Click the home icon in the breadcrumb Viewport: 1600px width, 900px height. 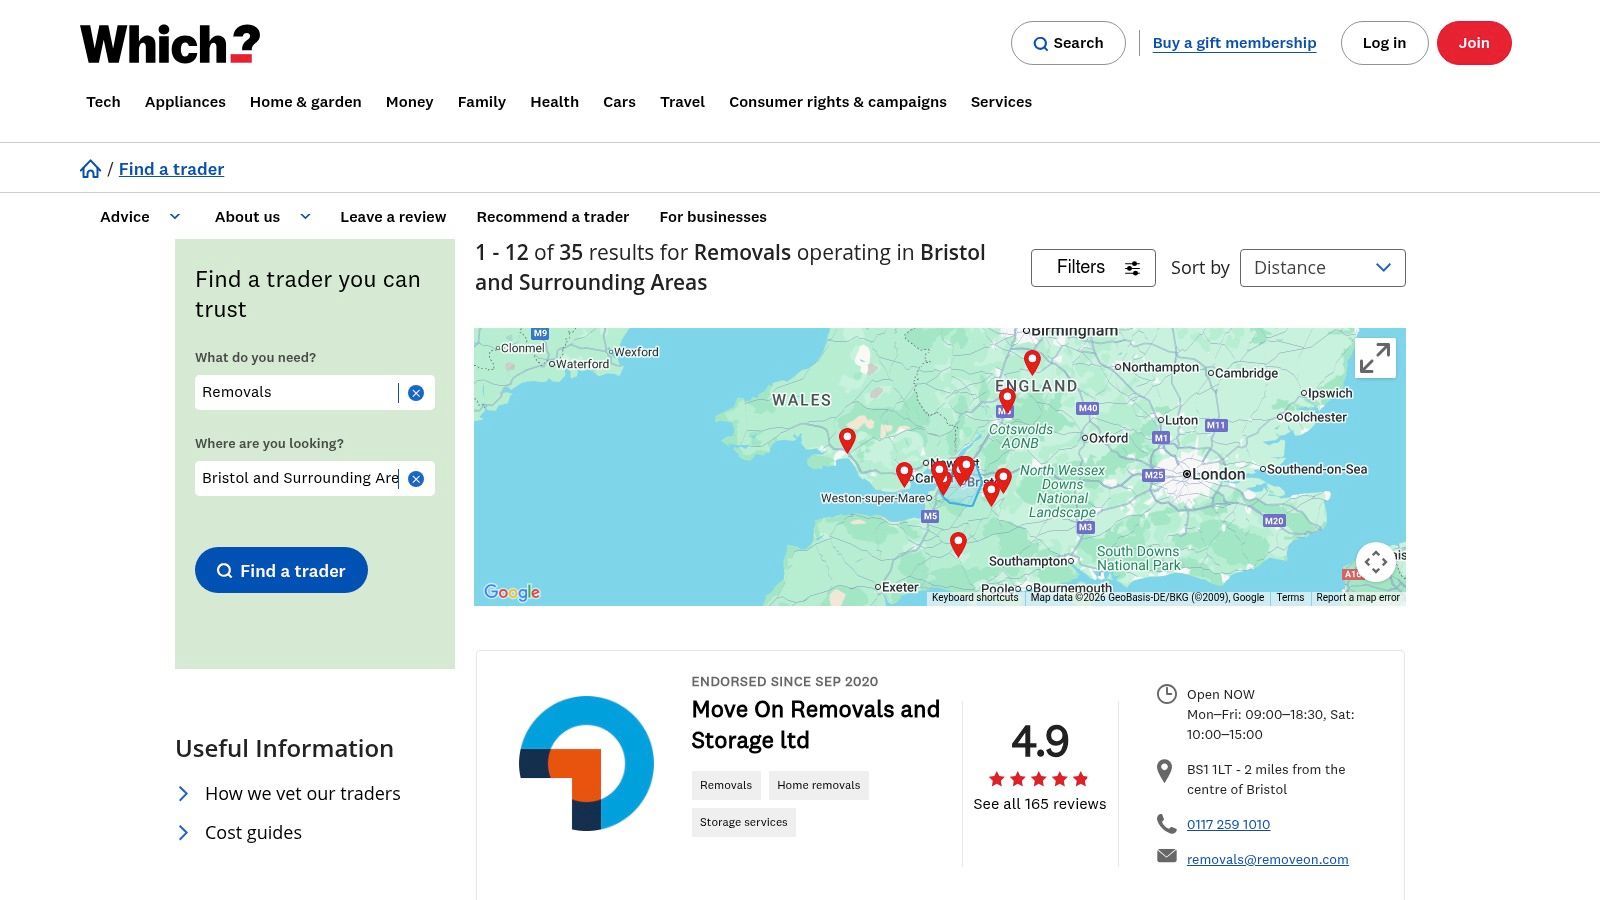[90, 168]
